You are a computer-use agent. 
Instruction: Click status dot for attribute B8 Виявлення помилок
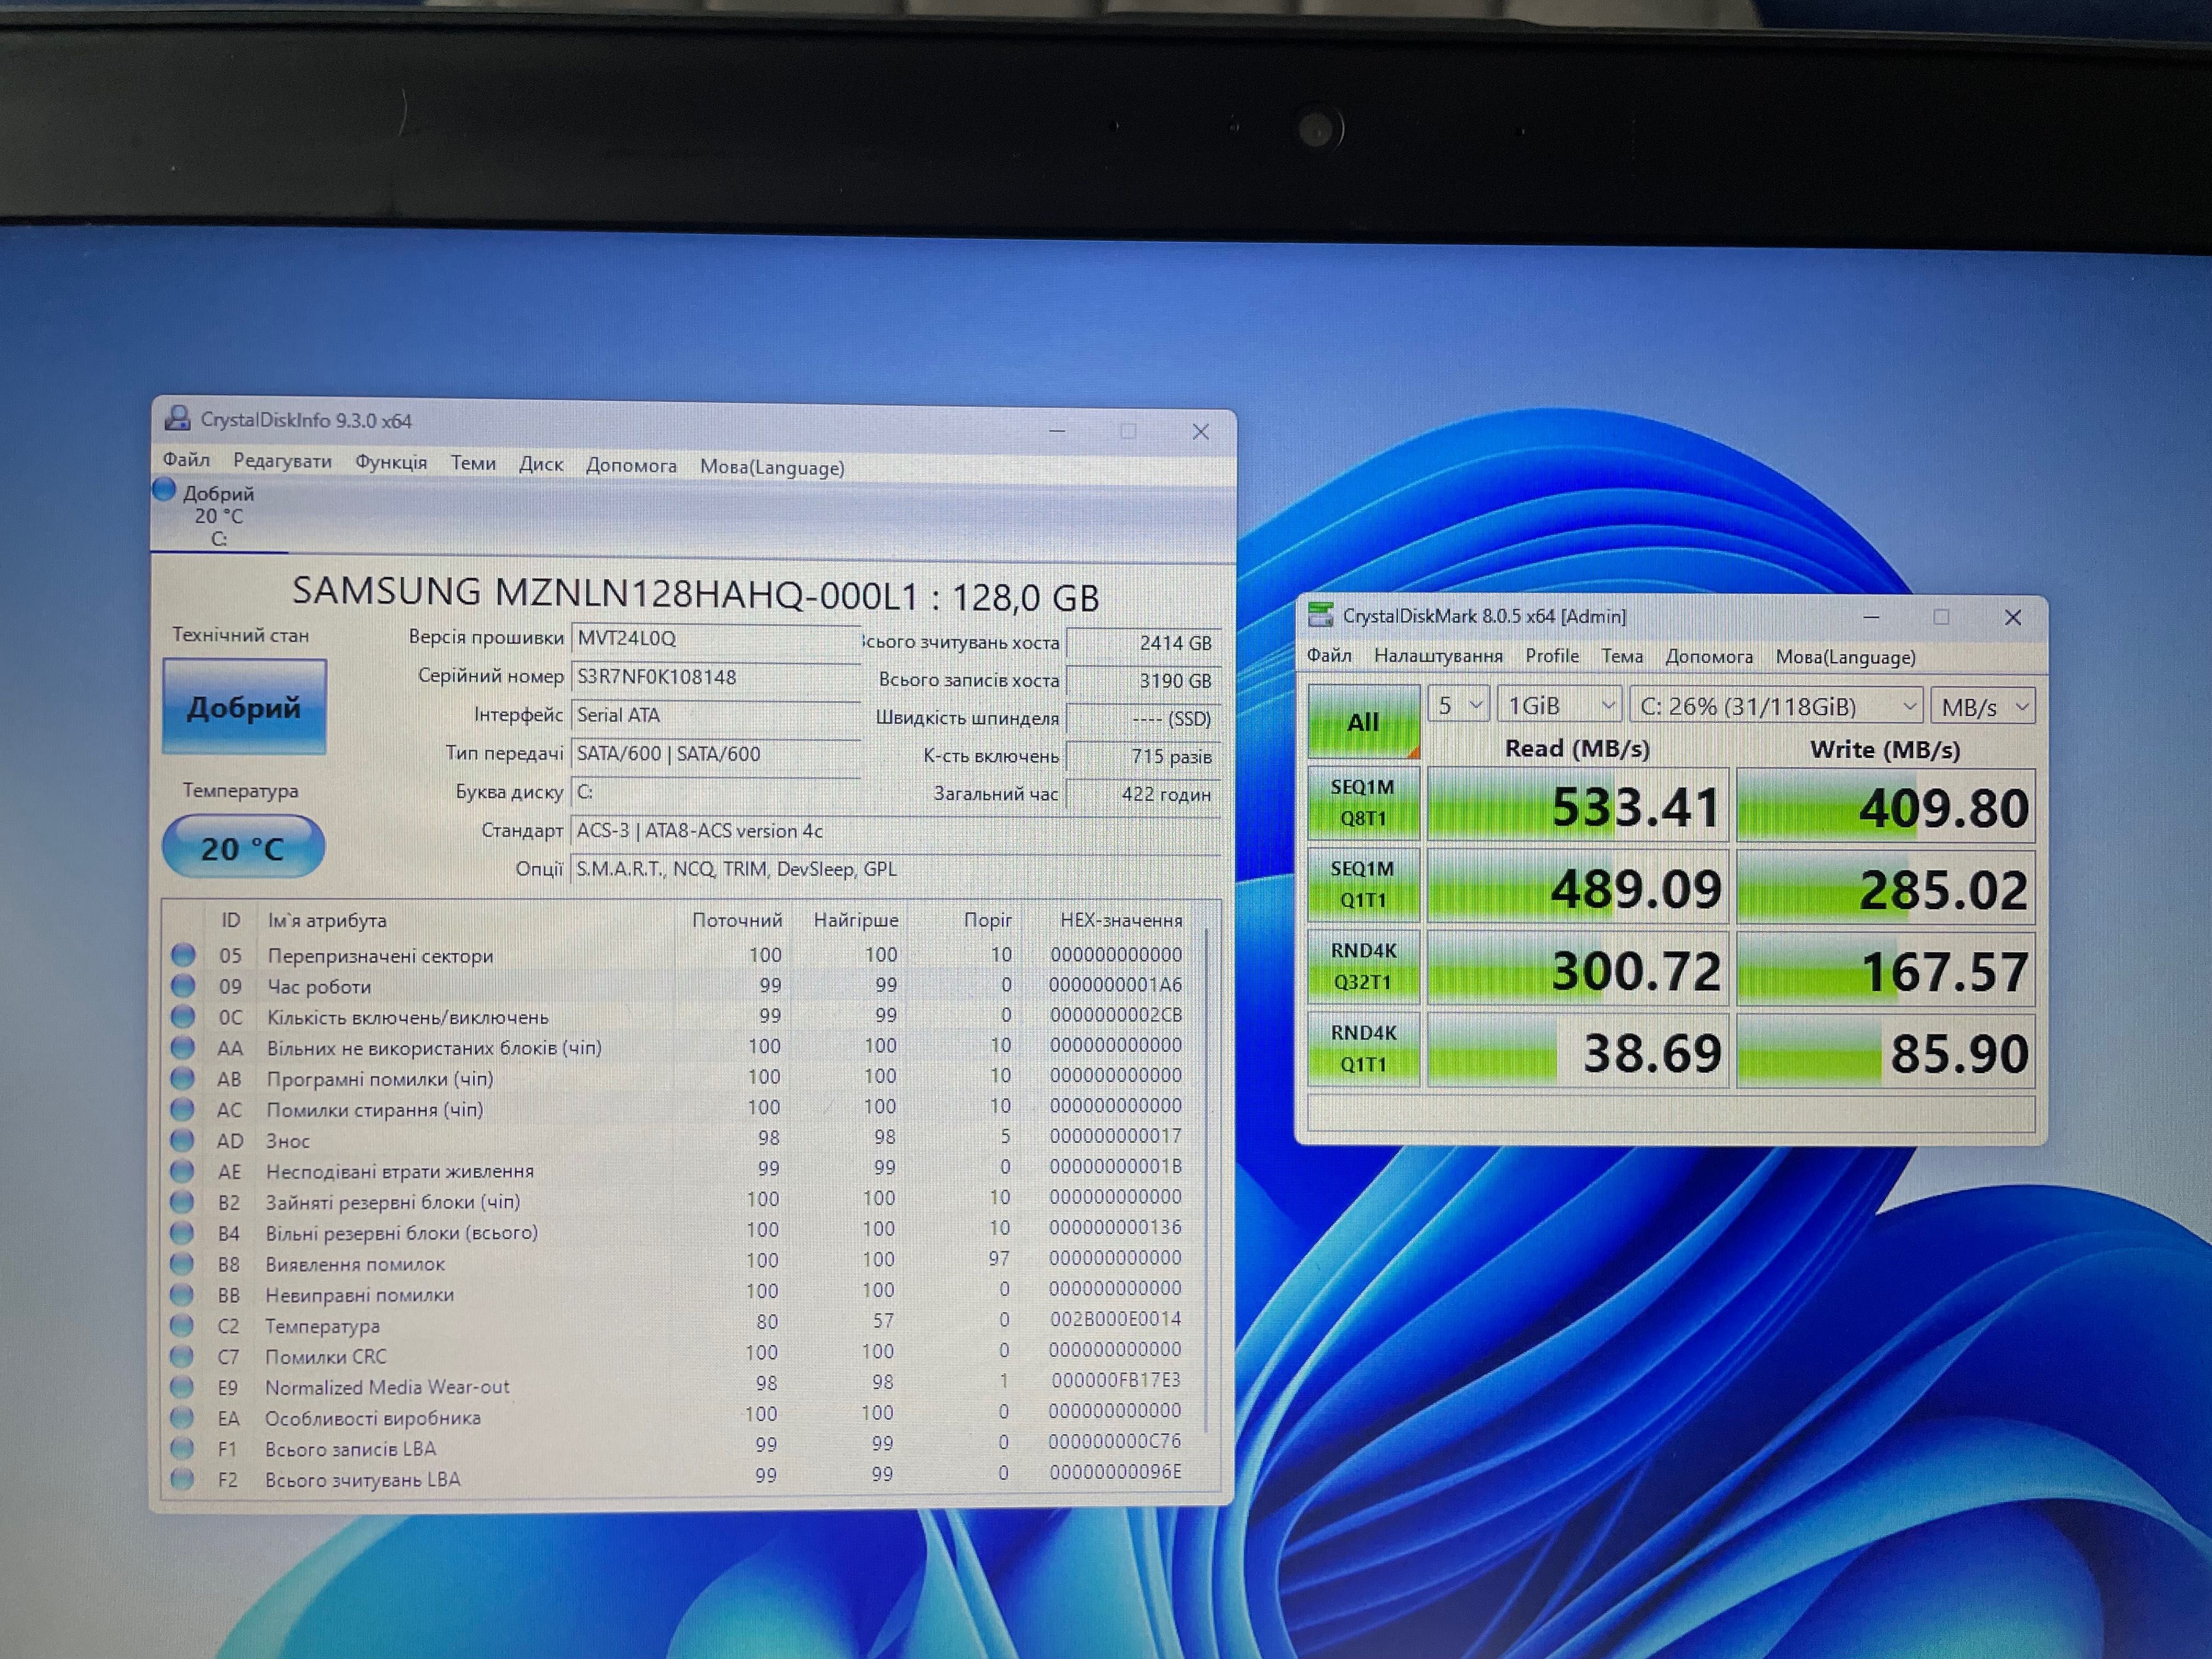coord(182,1263)
